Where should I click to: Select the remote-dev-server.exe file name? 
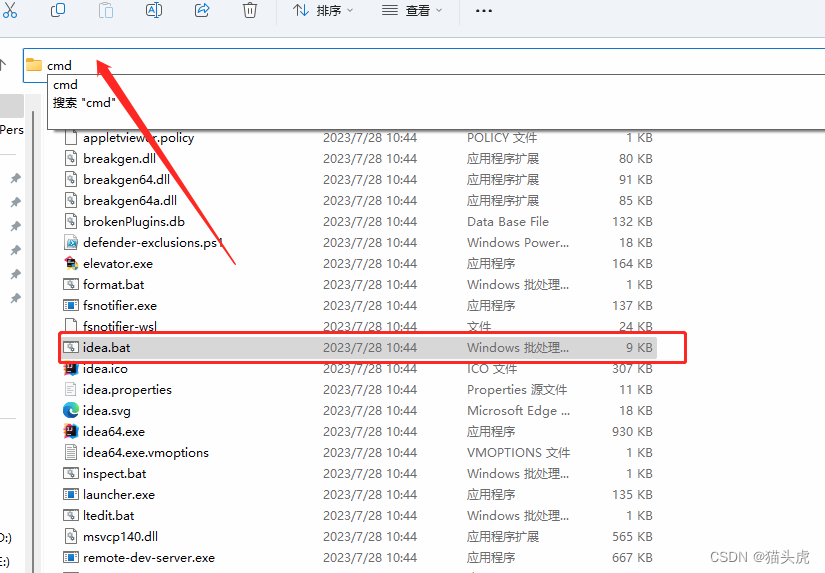pos(149,558)
